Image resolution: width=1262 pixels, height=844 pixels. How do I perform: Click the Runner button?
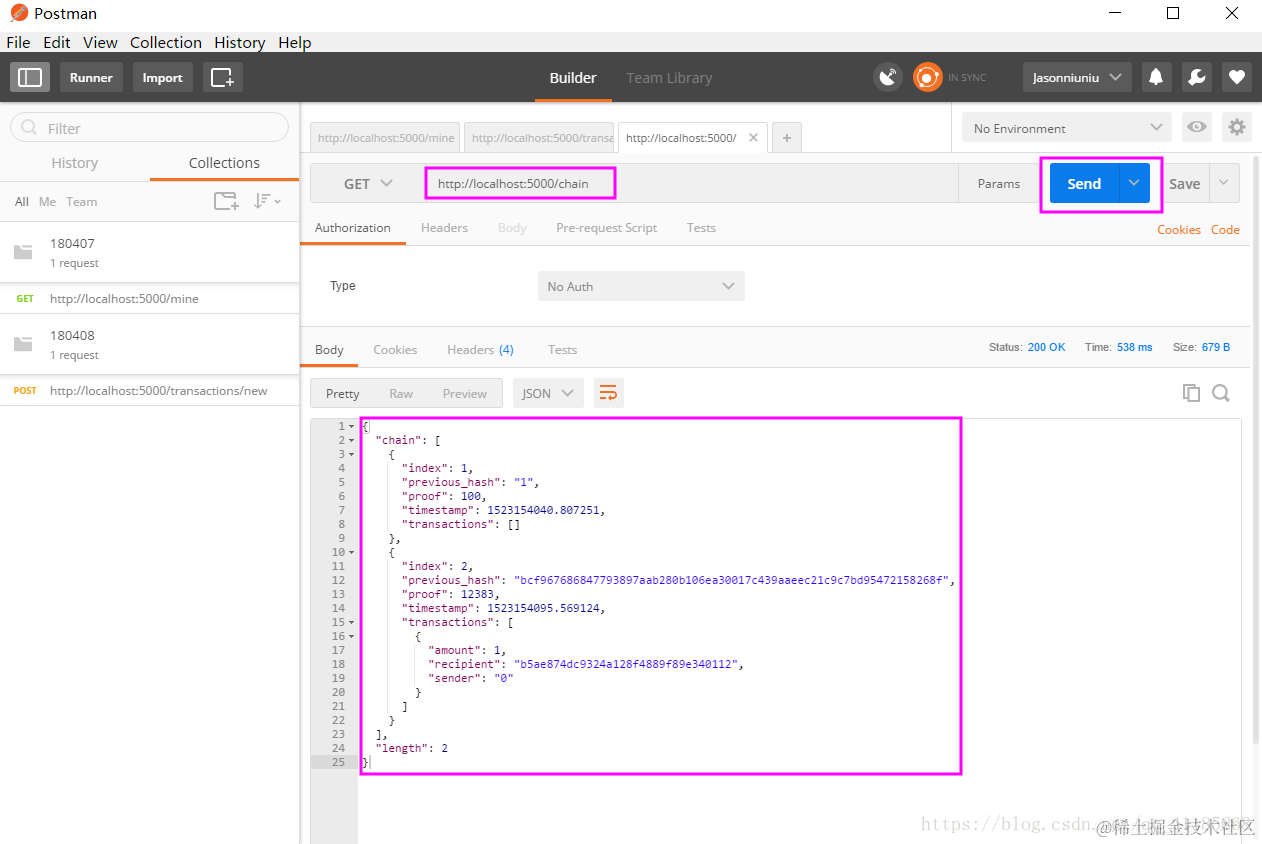[91, 77]
